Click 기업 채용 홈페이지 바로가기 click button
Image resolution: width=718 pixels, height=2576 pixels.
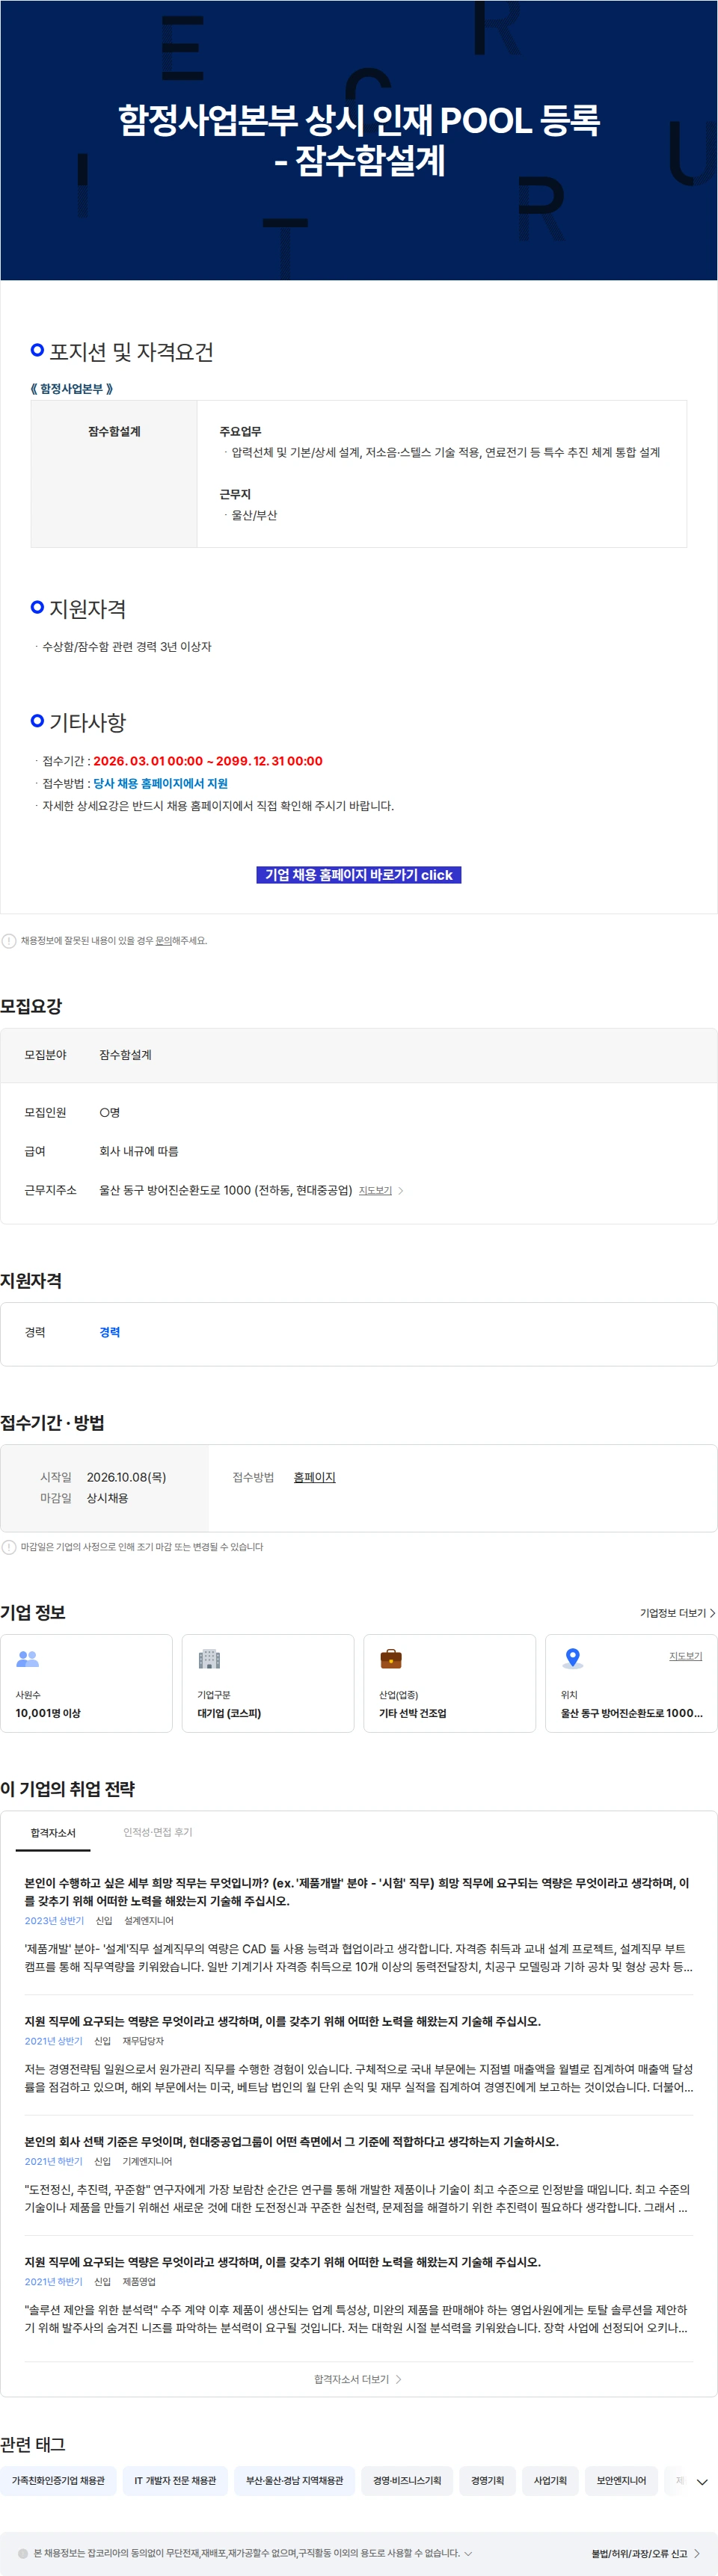click(359, 875)
